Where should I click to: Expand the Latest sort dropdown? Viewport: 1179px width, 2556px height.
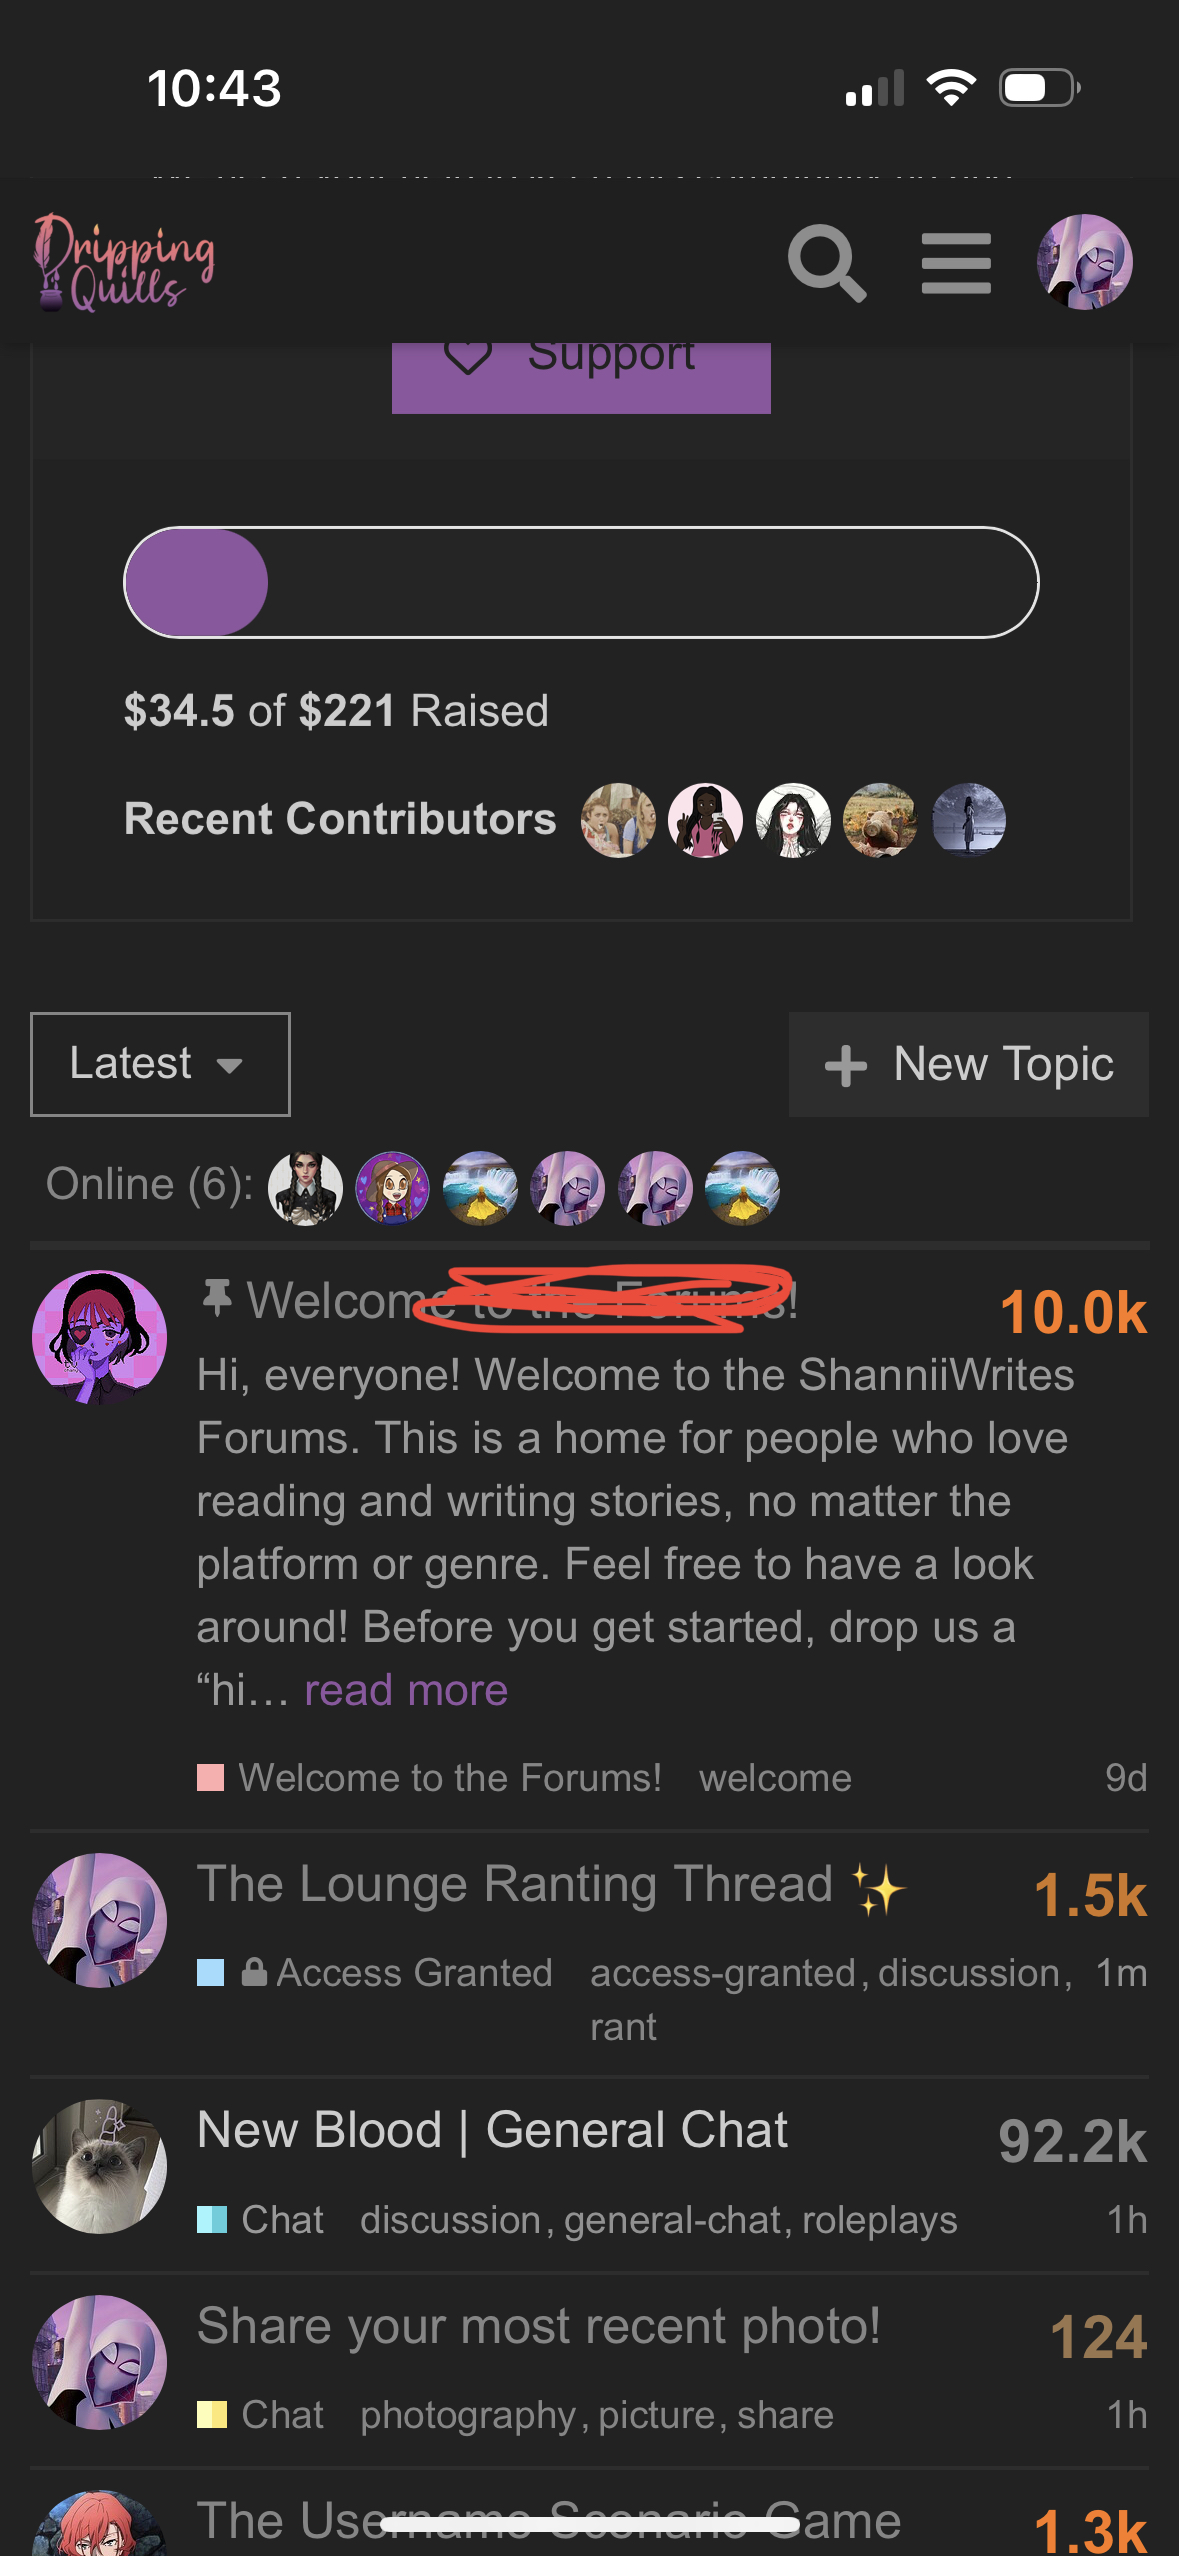coord(160,1064)
